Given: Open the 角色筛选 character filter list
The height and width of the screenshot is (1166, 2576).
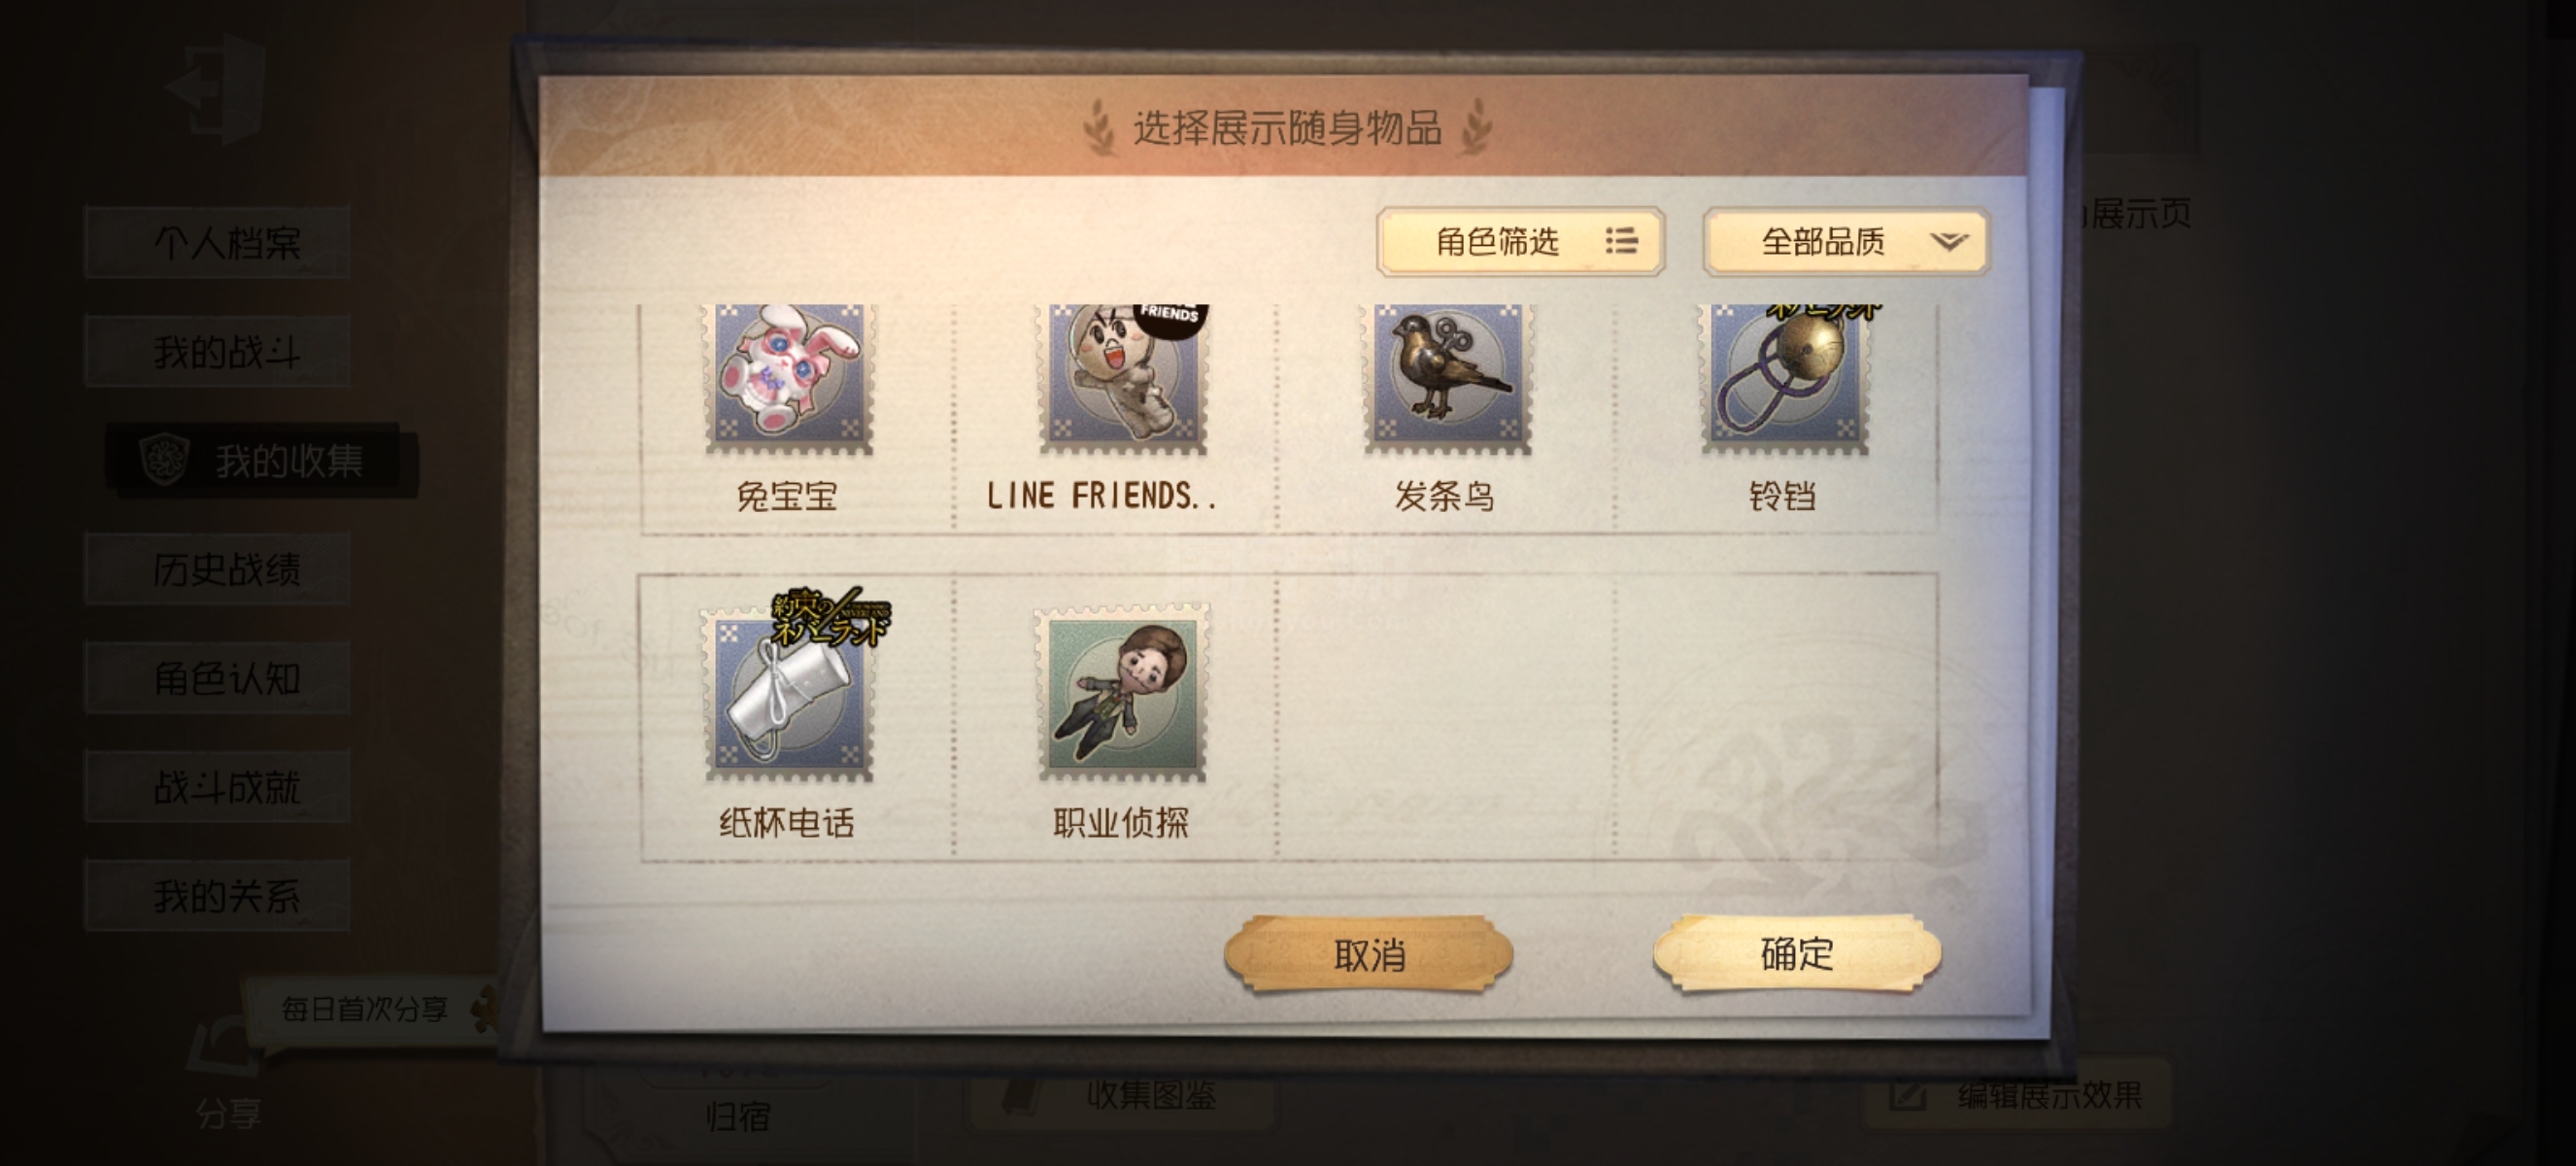Looking at the screenshot, I should (x=1520, y=241).
